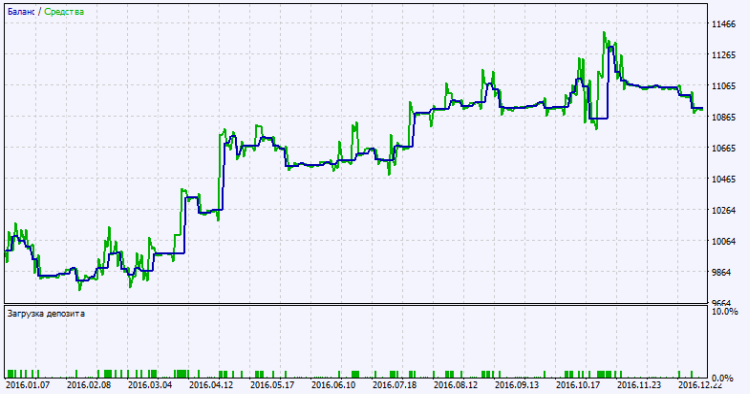
Task: Click the 10.0% deposit load label
Action: [725, 312]
